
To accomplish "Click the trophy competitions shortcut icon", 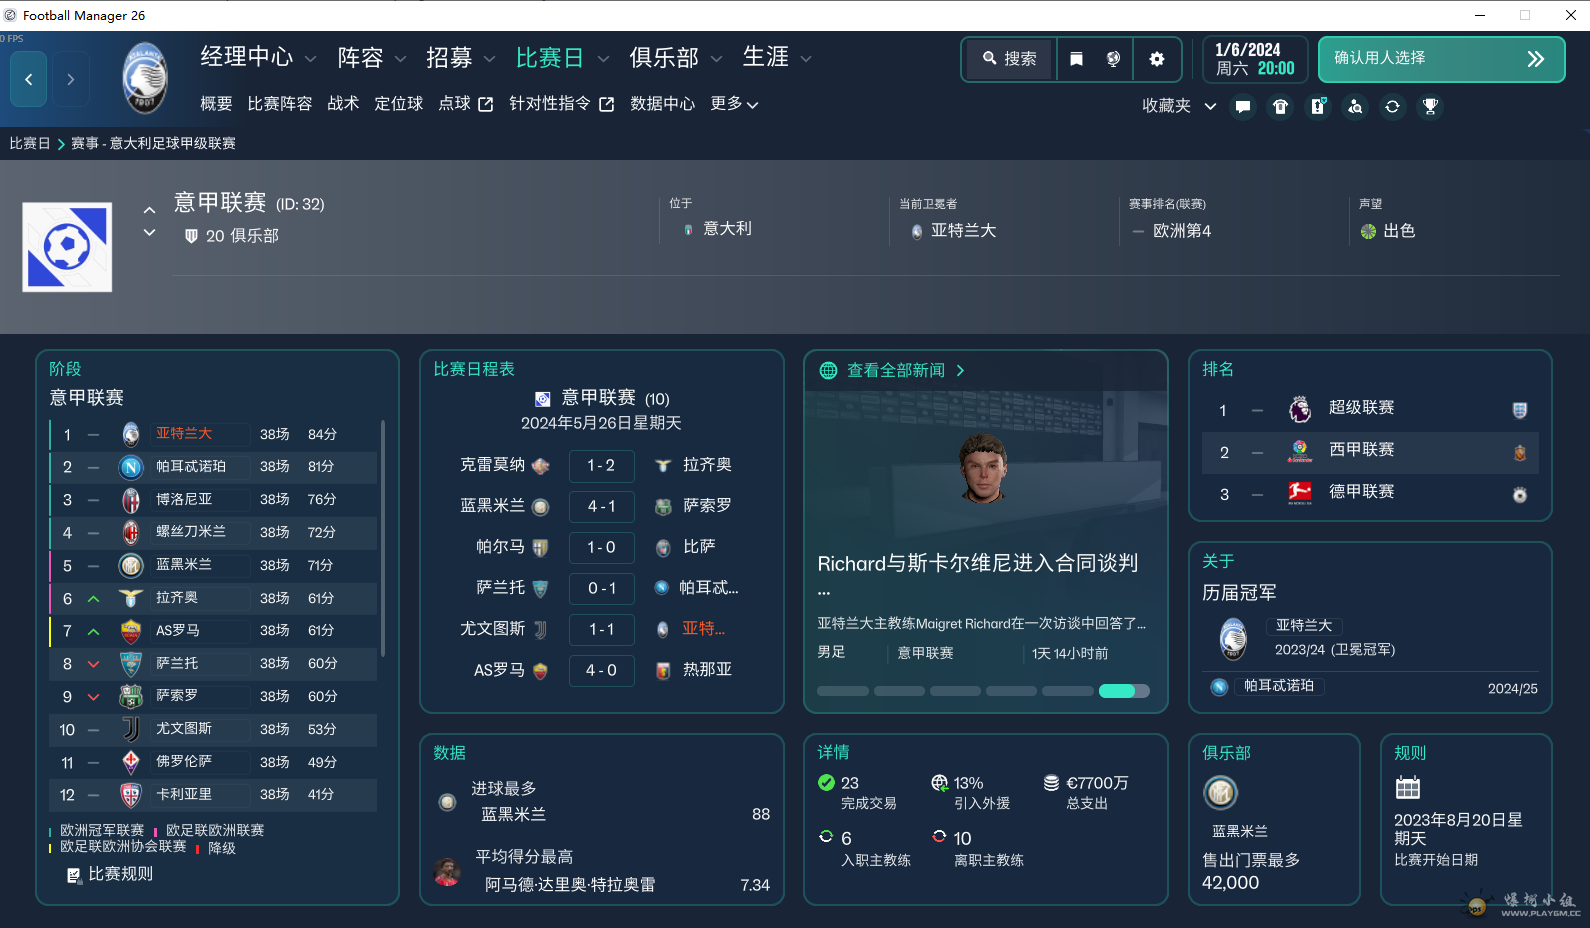I will coord(1430,107).
